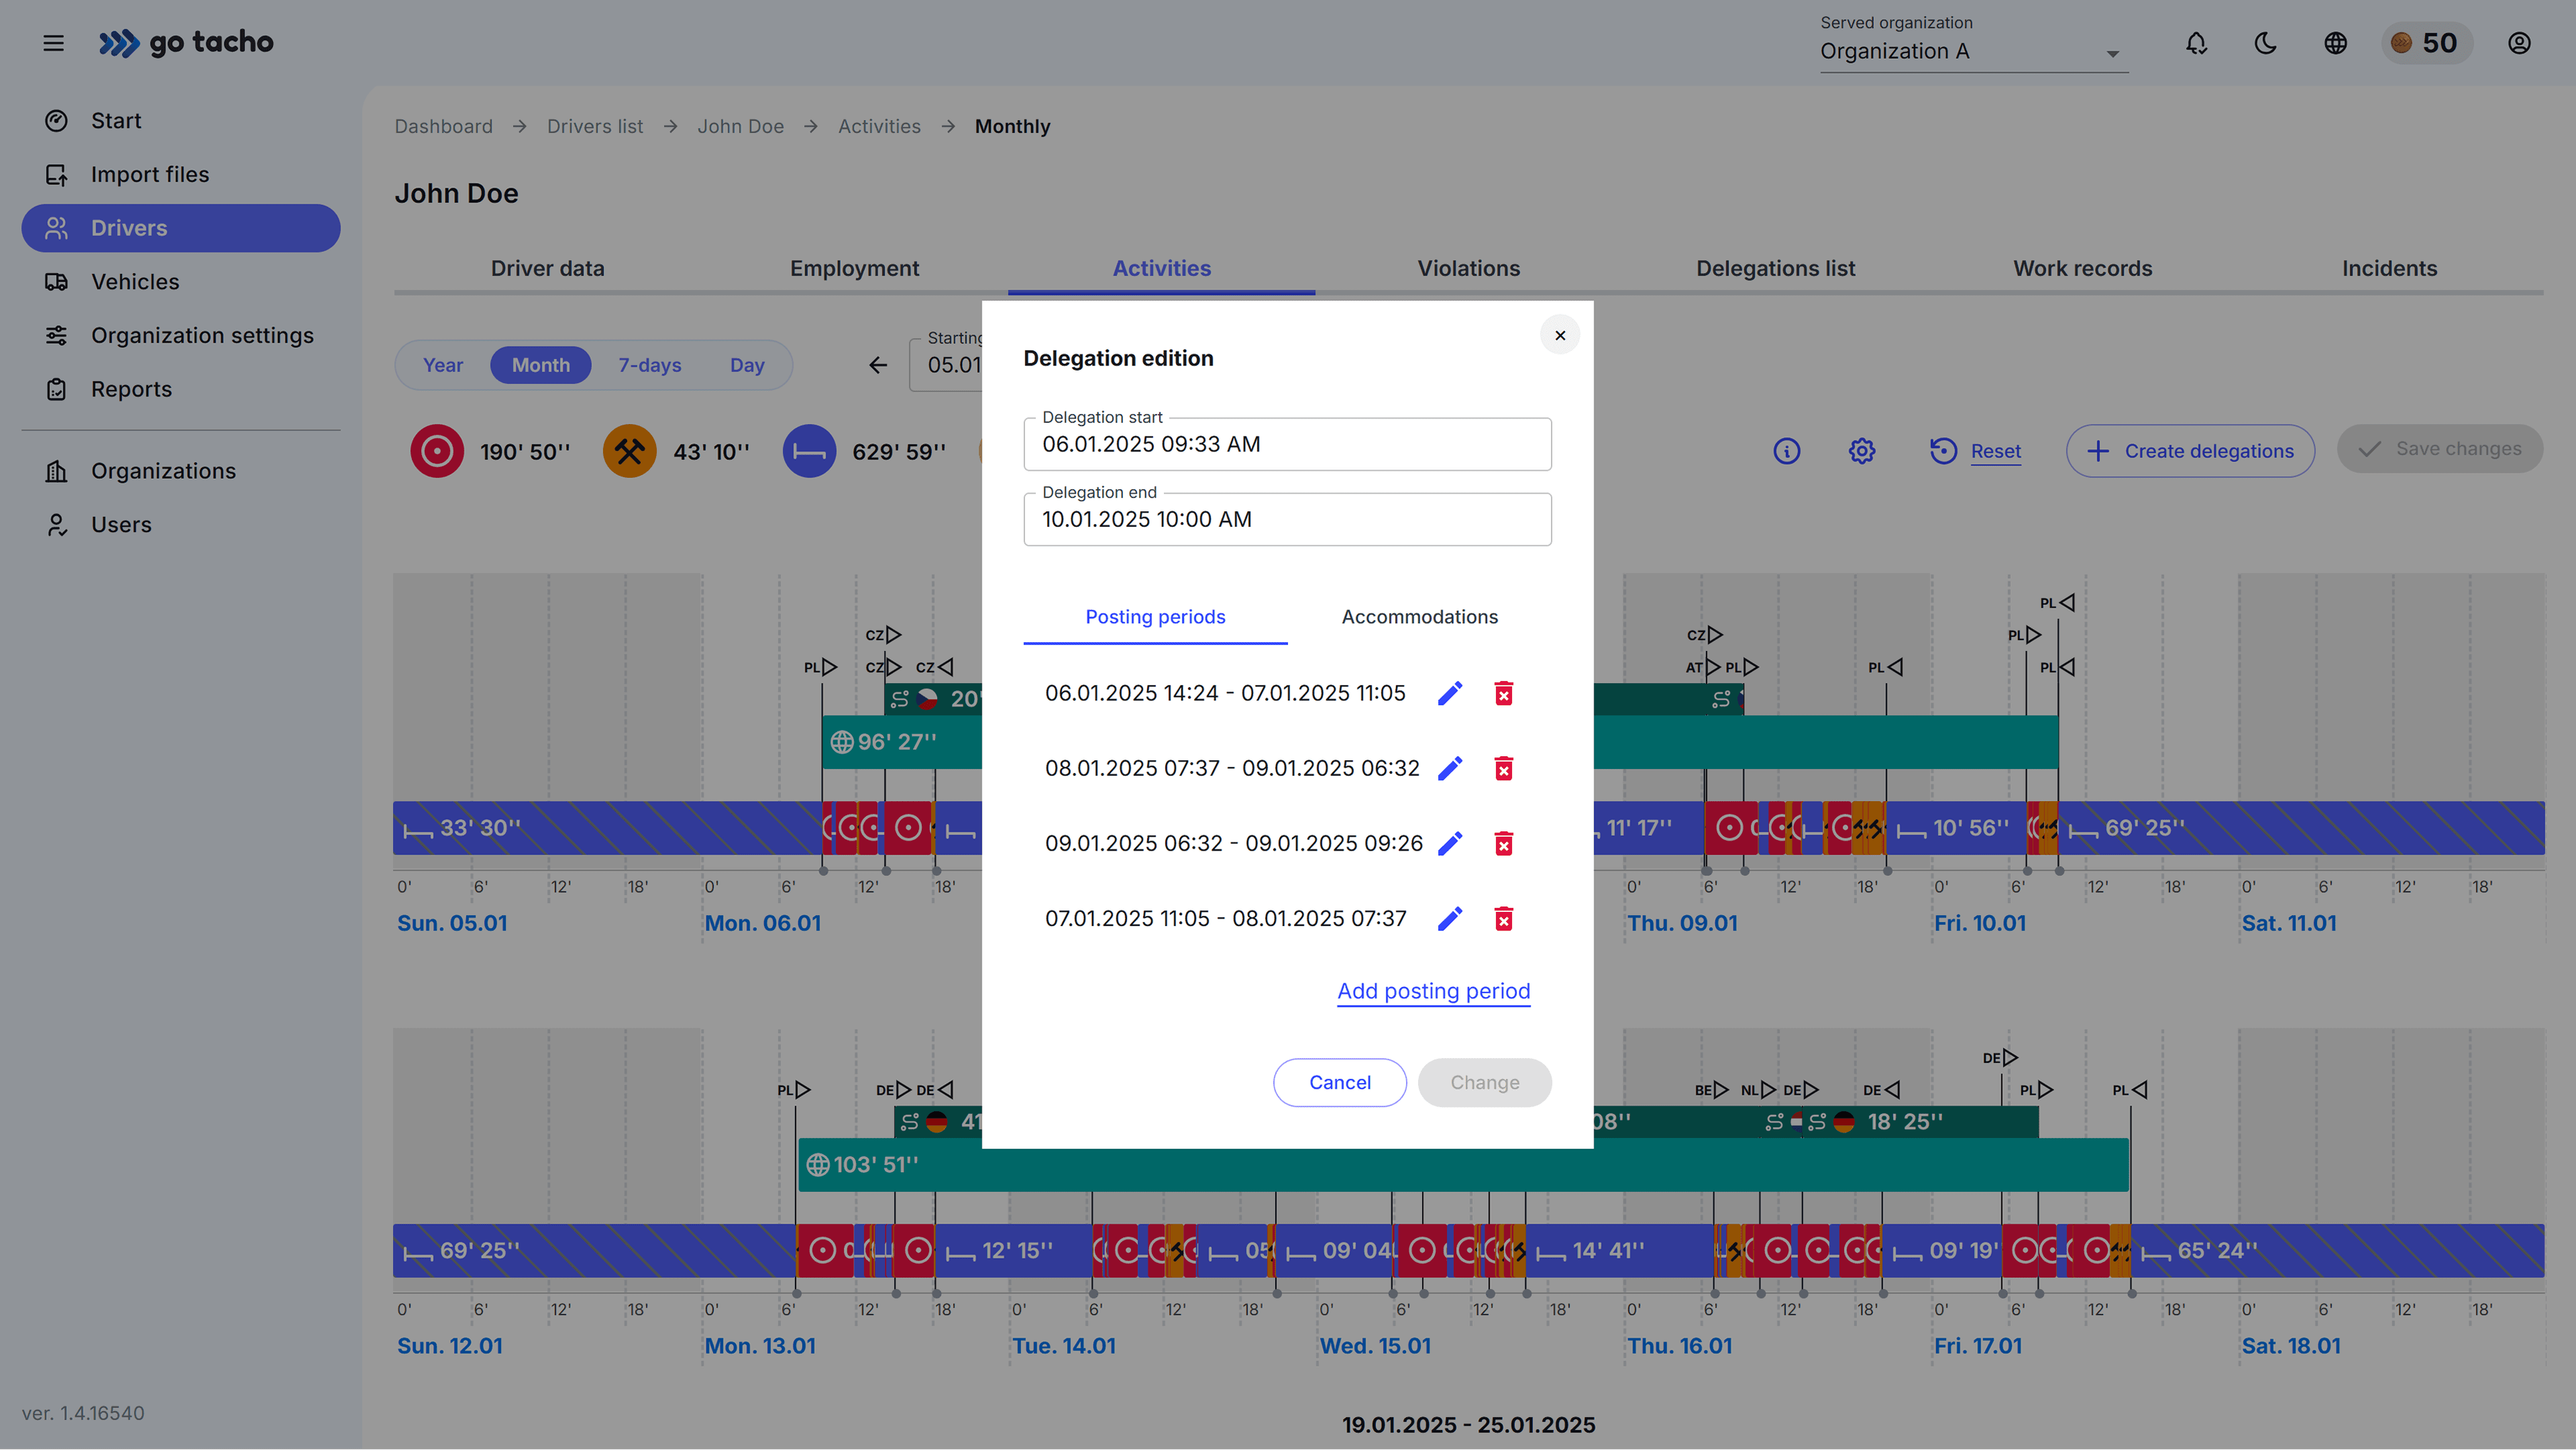
Task: Click the Create delegations plus button
Action: coord(2190,451)
